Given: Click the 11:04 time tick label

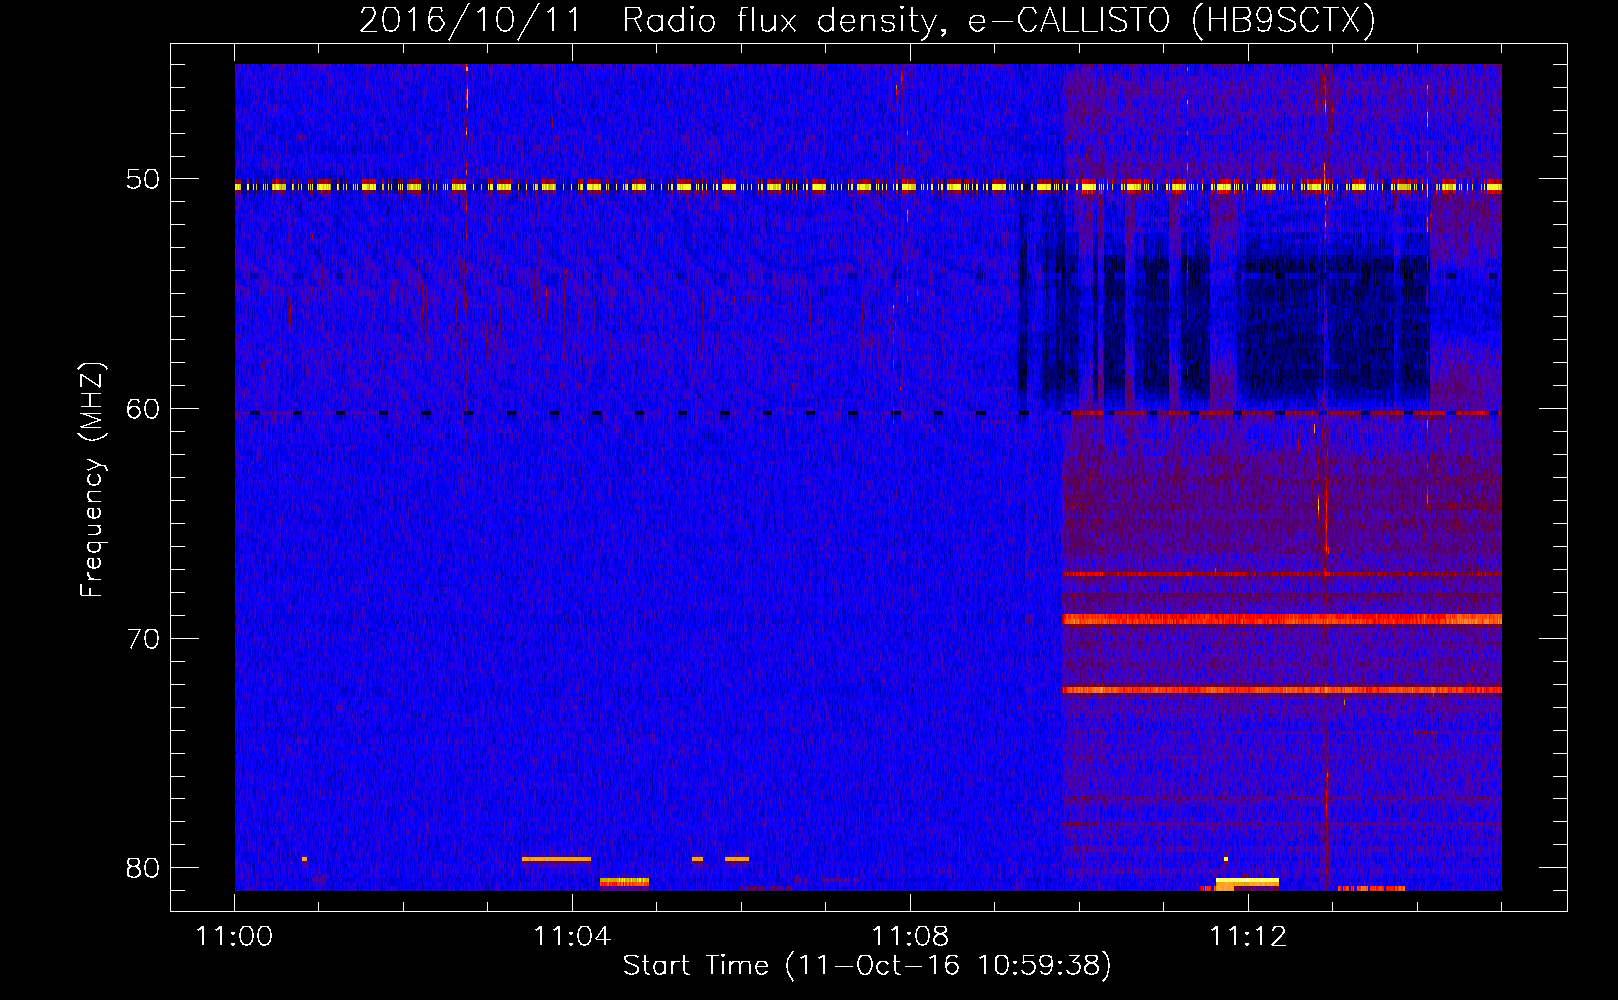Looking at the screenshot, I should [x=572, y=937].
